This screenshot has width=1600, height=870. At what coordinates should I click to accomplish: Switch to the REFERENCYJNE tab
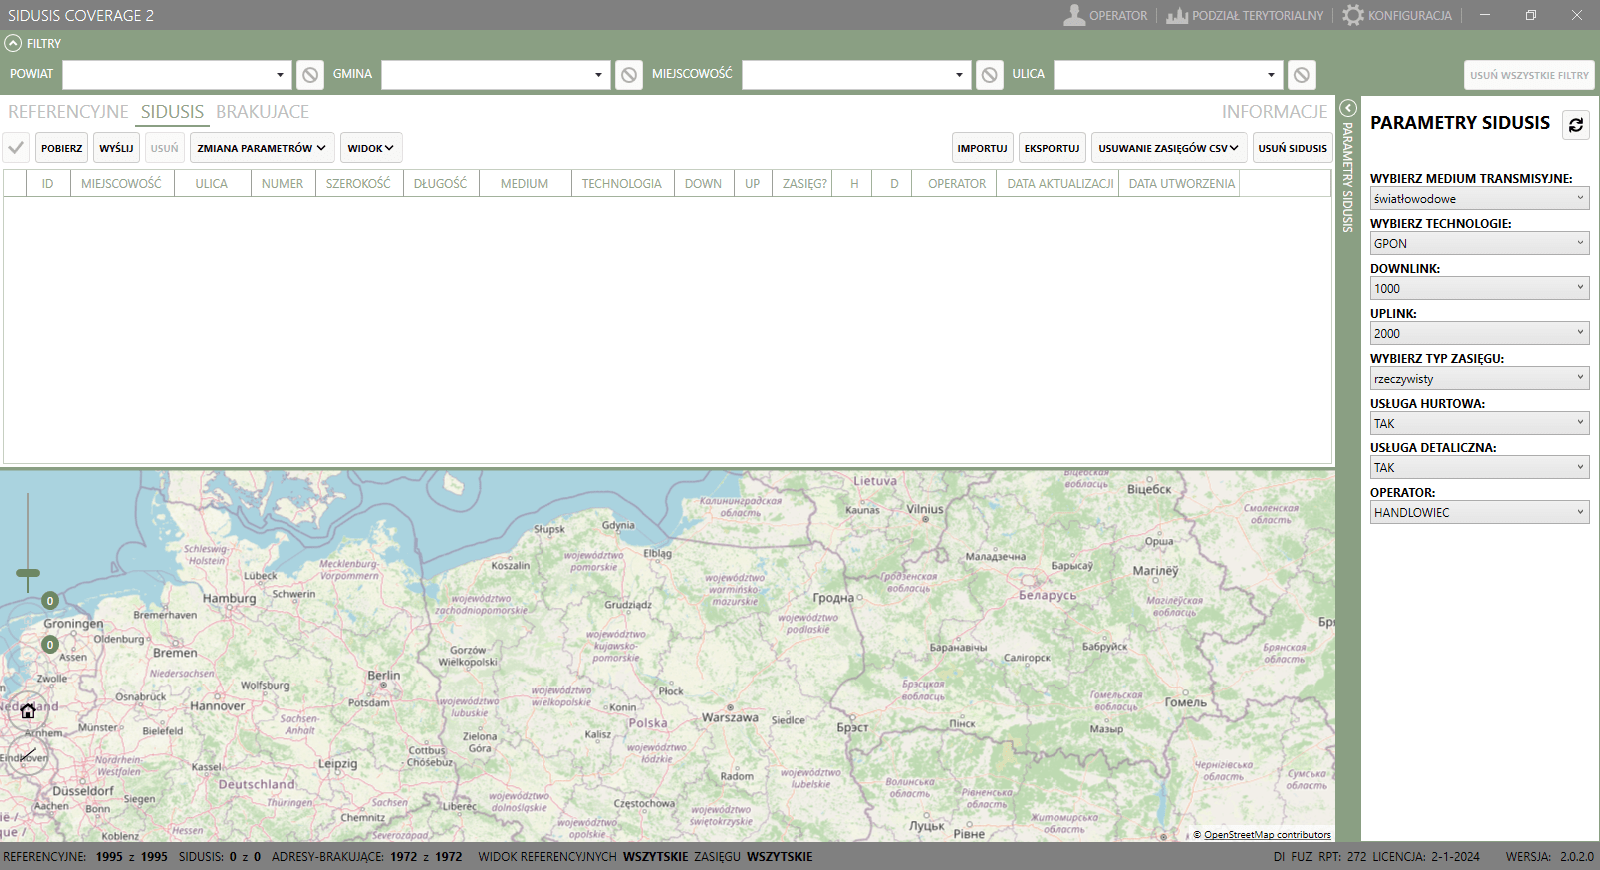68,112
